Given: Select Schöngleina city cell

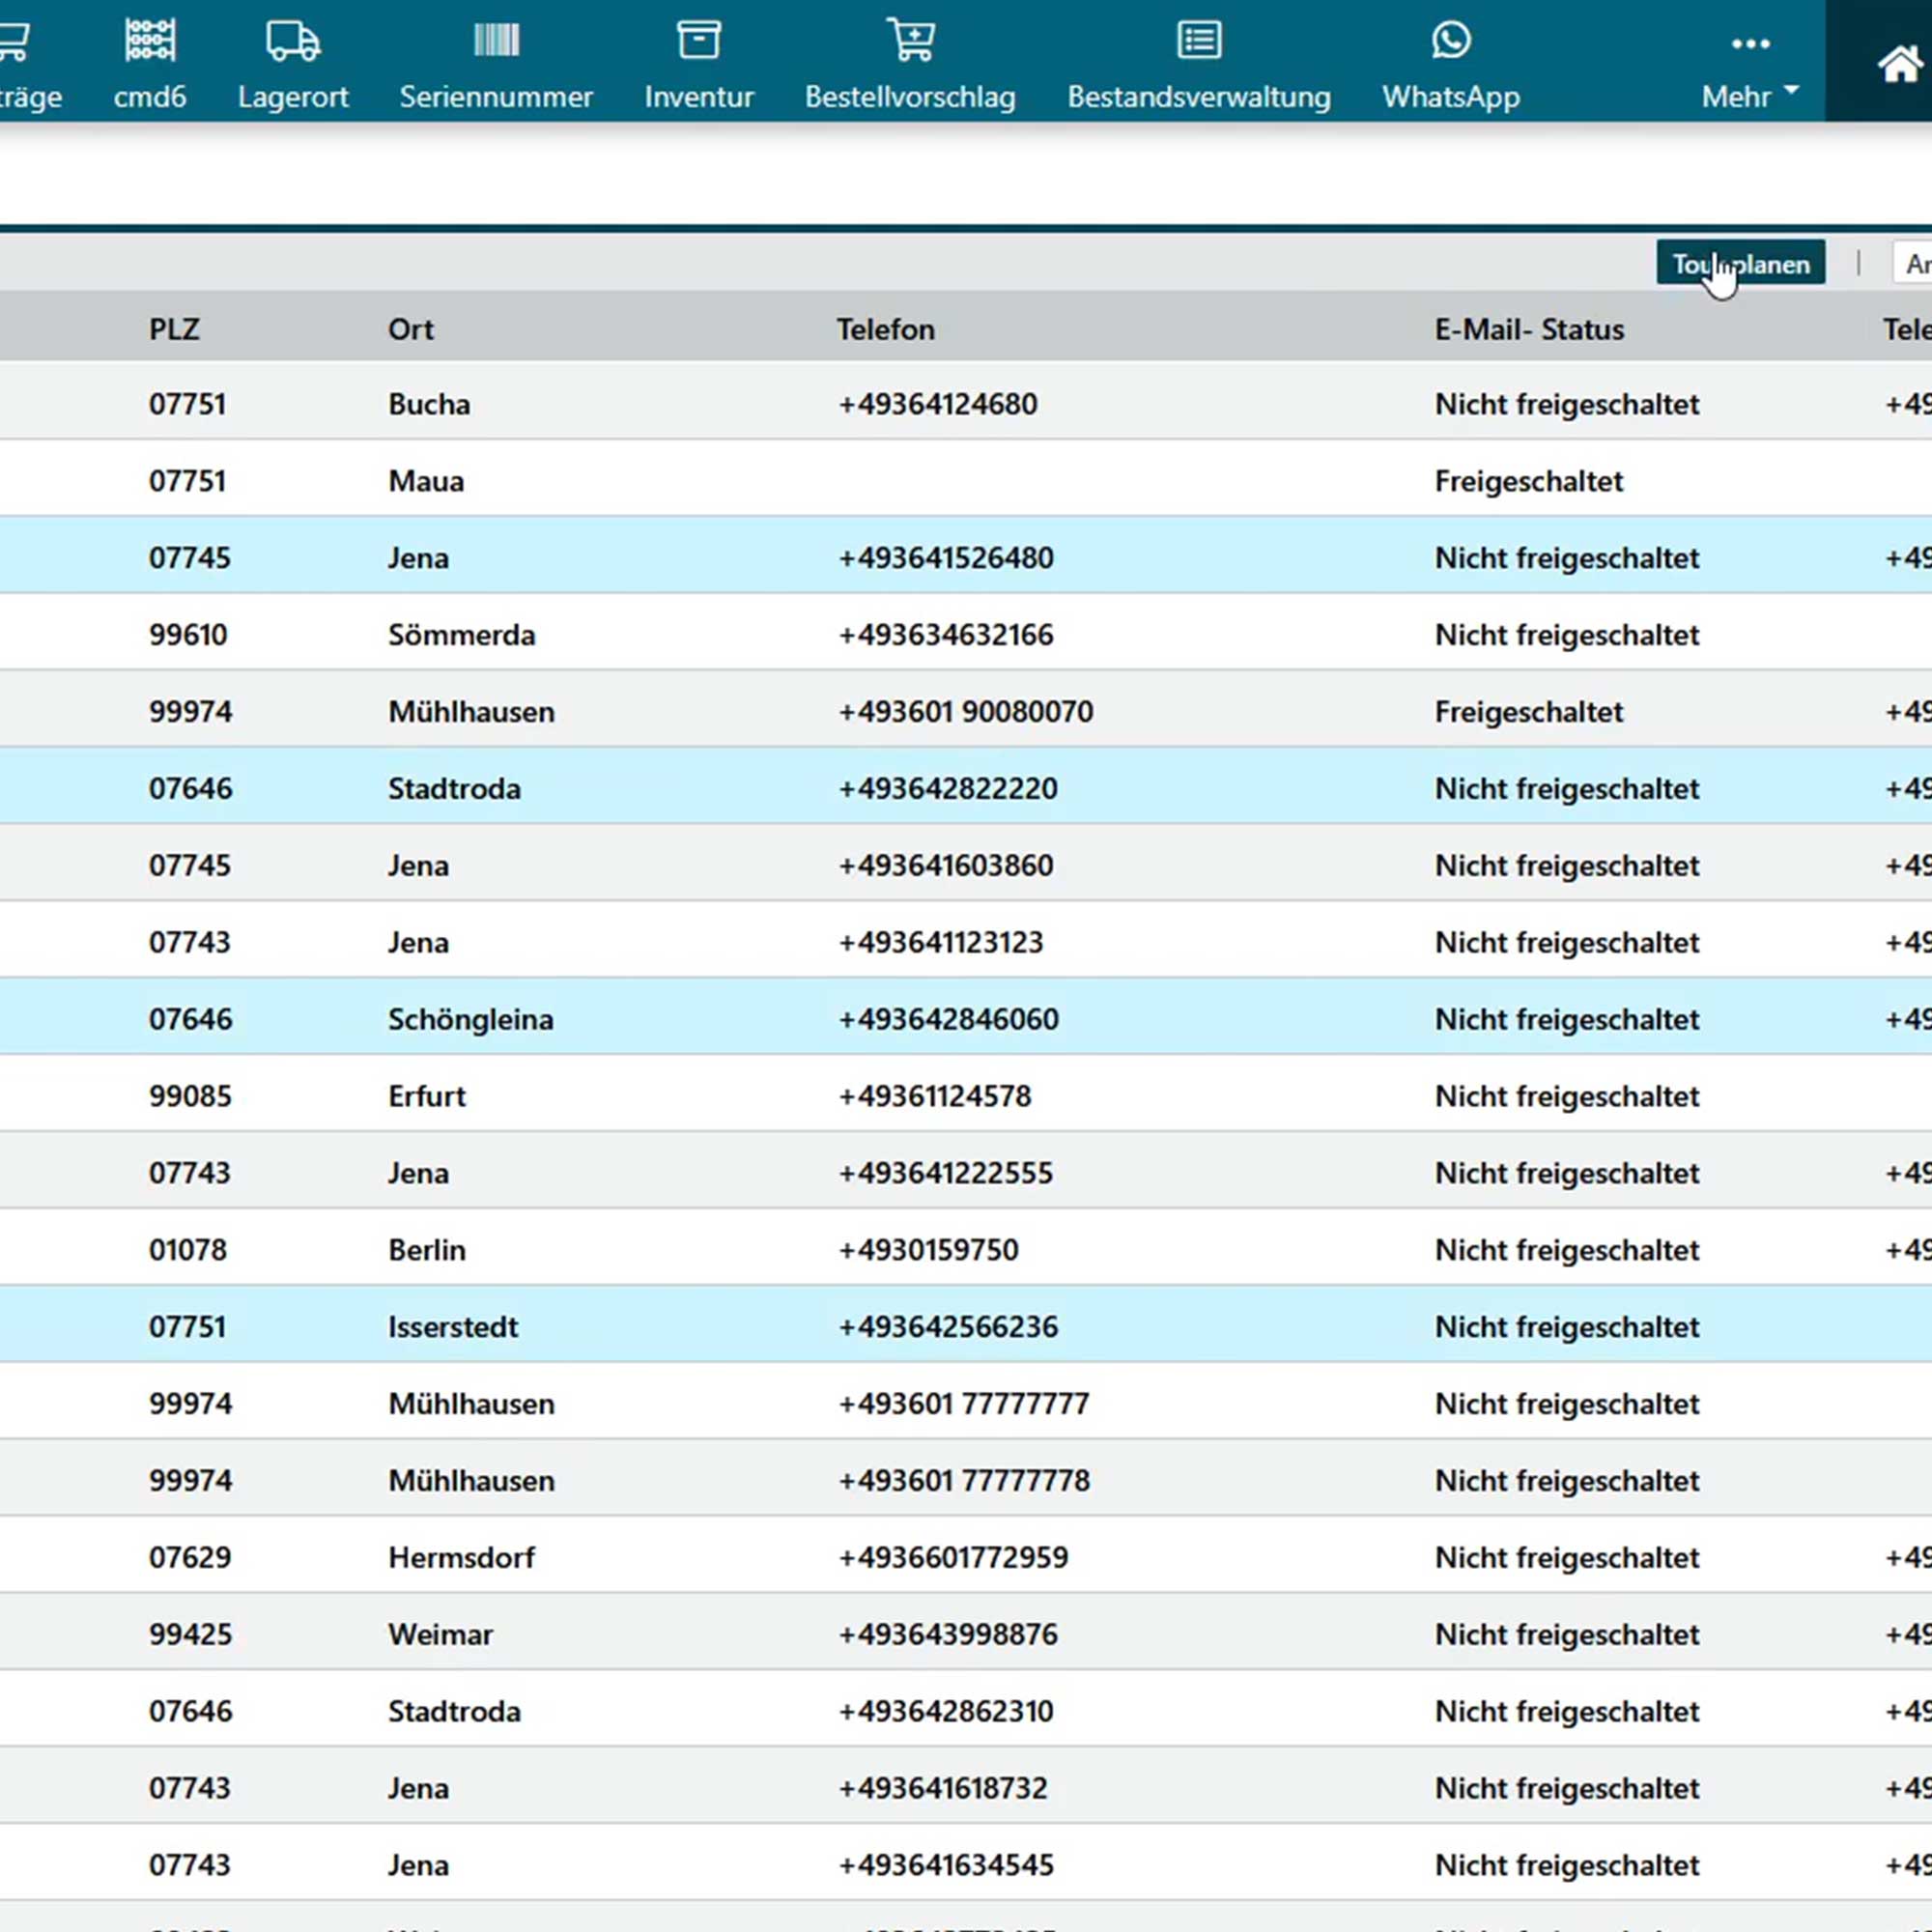Looking at the screenshot, I should [x=470, y=1020].
